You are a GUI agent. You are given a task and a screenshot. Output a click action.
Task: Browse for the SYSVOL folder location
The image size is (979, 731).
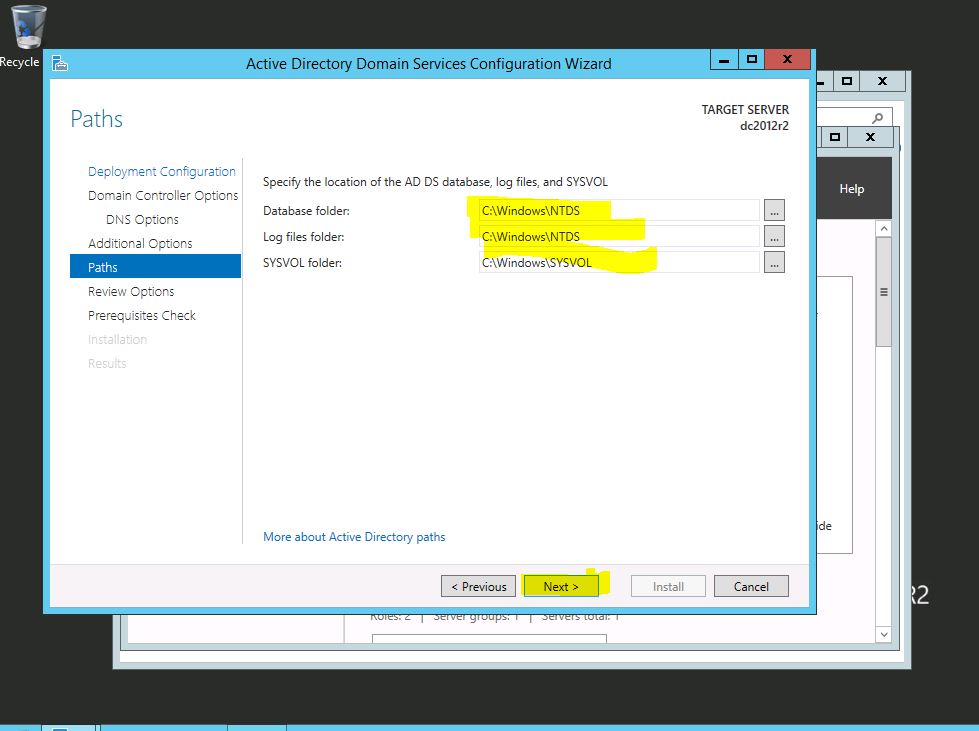point(774,263)
